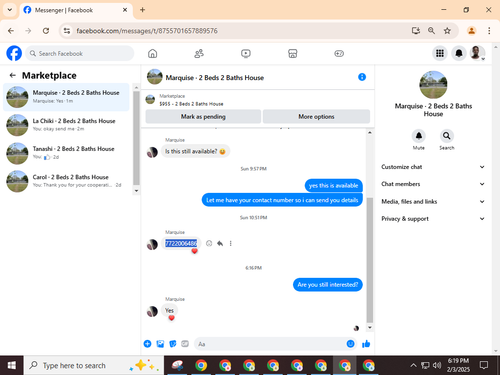Open Chrome zoom magnifier icon

pyautogui.click(x=431, y=31)
